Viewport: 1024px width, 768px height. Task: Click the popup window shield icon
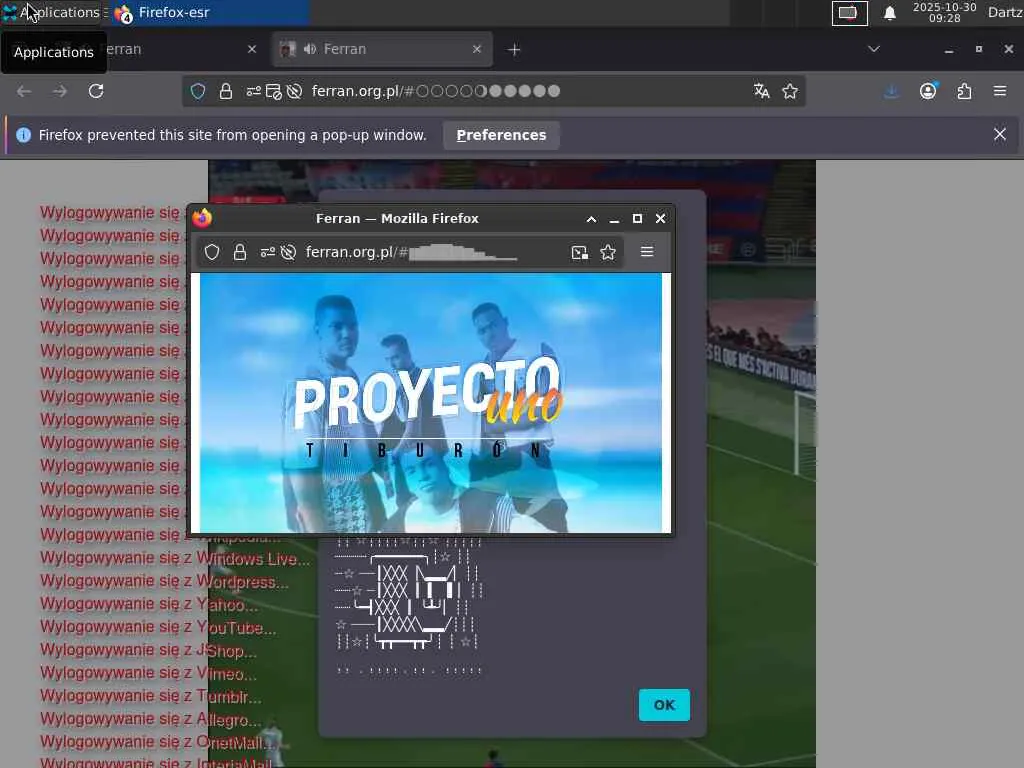click(x=212, y=252)
